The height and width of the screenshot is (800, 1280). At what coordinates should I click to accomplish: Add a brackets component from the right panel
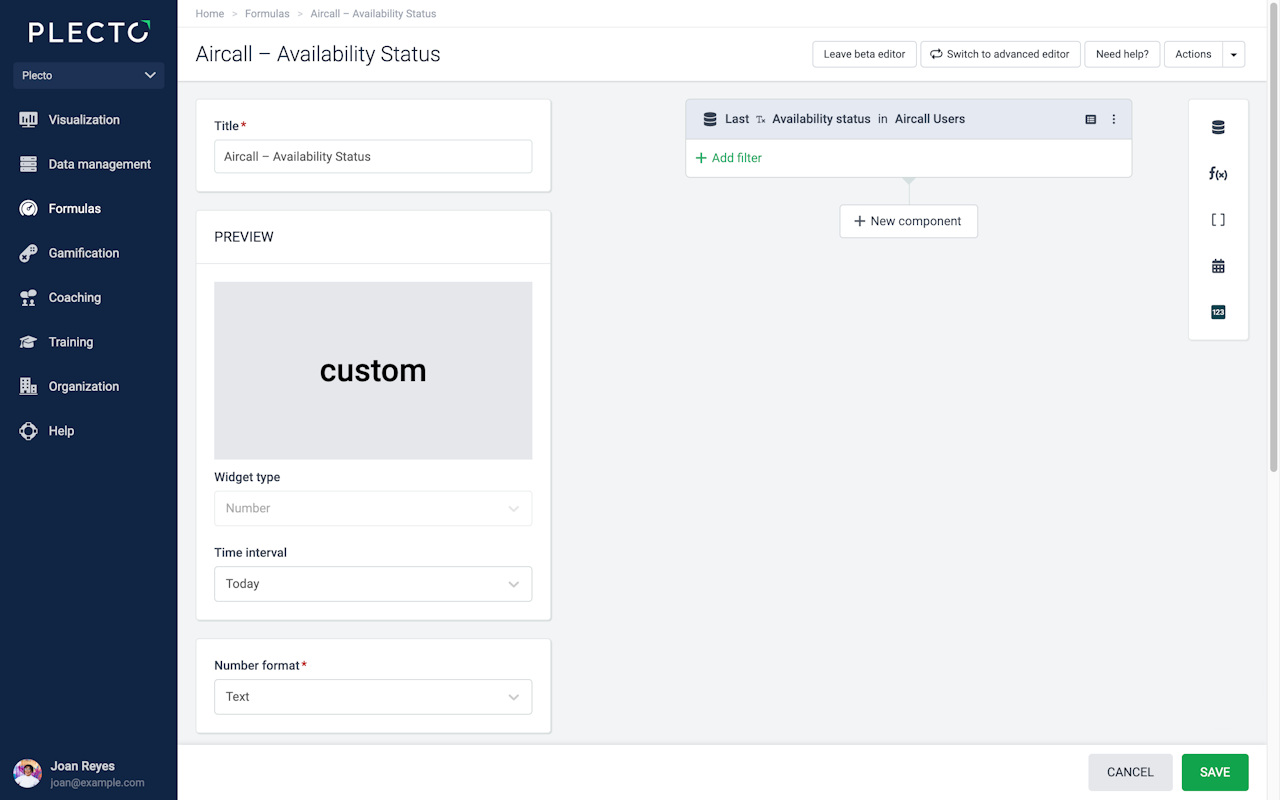[1218, 220]
